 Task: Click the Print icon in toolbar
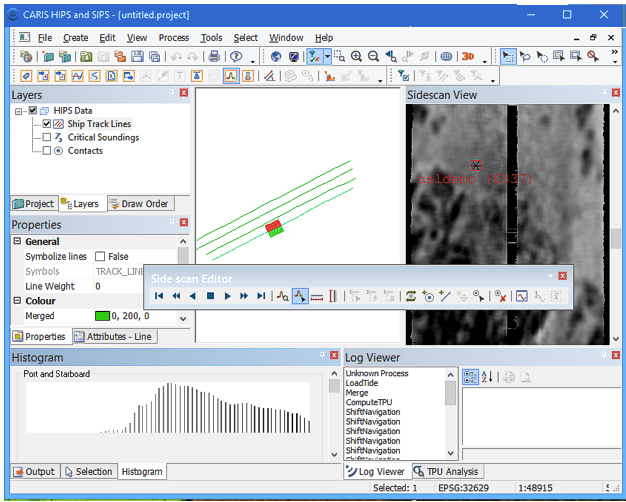pos(214,57)
